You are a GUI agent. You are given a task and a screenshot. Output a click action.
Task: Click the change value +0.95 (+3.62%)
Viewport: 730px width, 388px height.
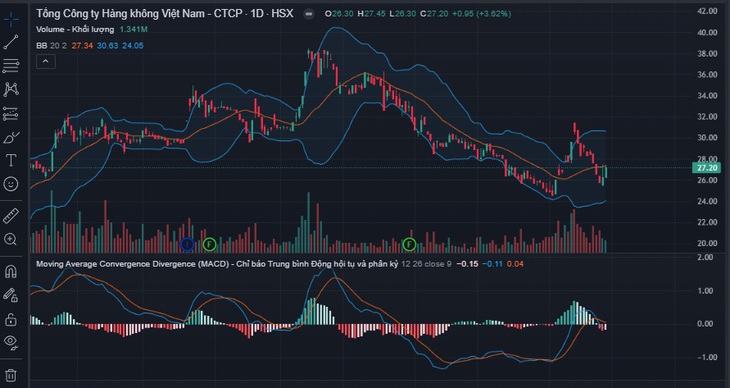[481, 14]
